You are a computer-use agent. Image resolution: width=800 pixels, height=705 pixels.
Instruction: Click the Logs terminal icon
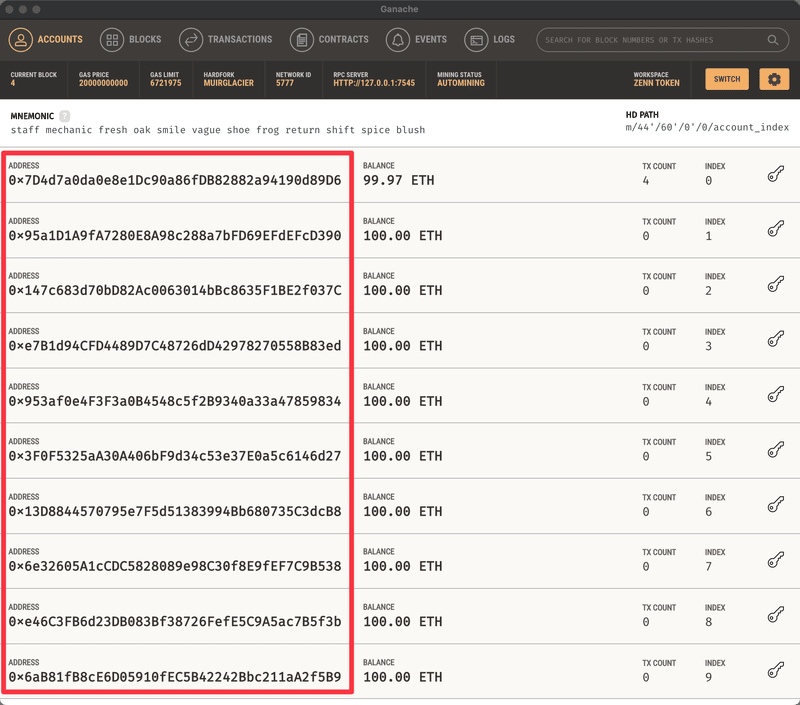click(x=477, y=40)
